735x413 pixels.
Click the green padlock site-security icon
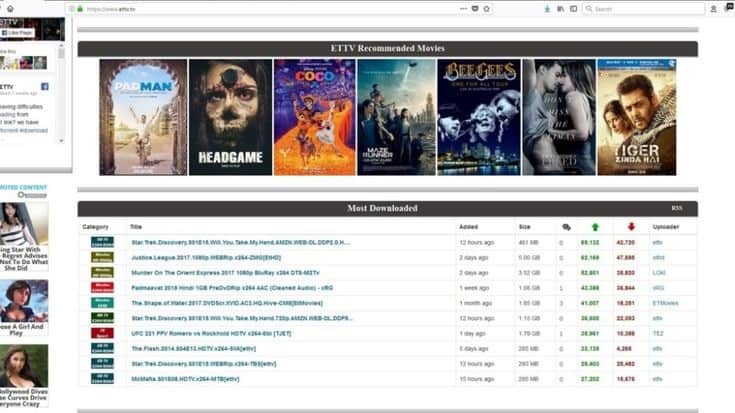point(80,9)
